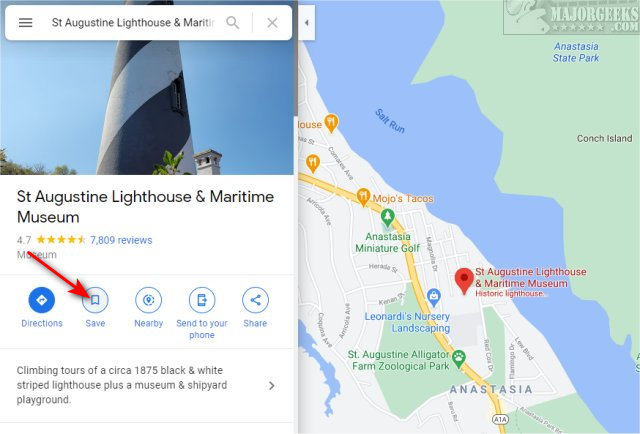Click the magnifying glass search icon
The image size is (640, 434).
[x=233, y=22]
